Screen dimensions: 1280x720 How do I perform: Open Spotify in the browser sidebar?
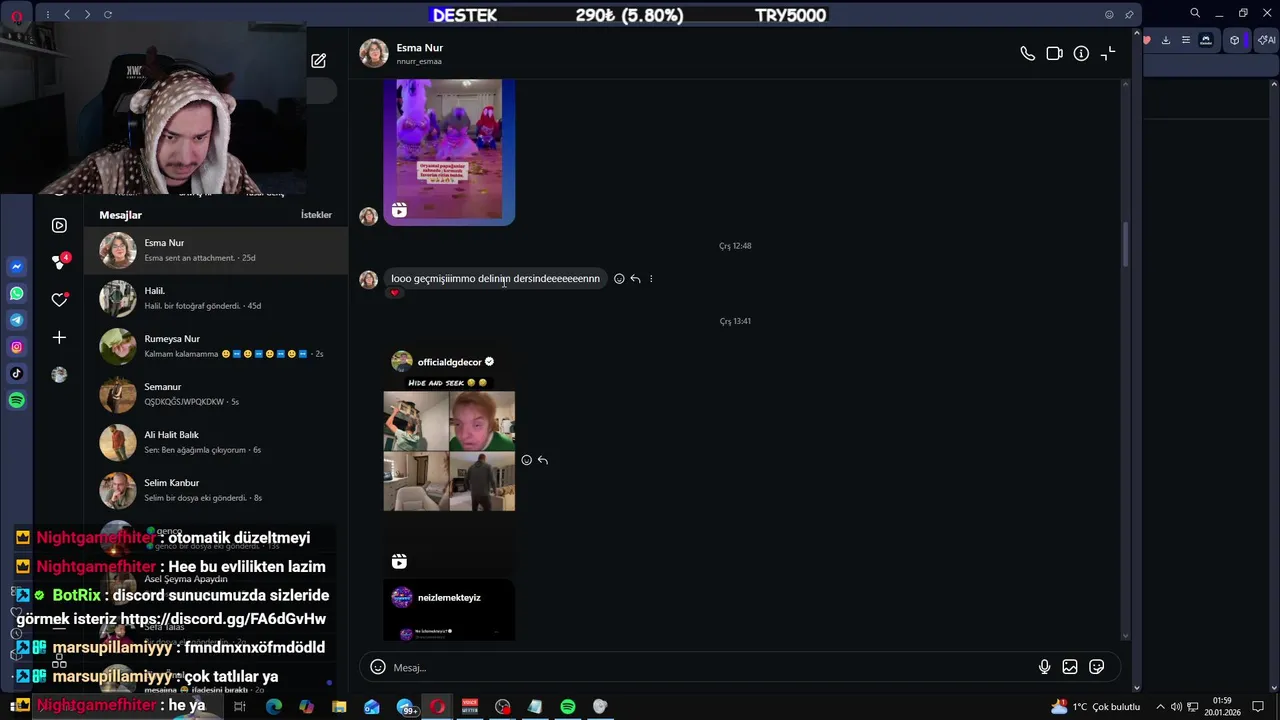coord(16,400)
